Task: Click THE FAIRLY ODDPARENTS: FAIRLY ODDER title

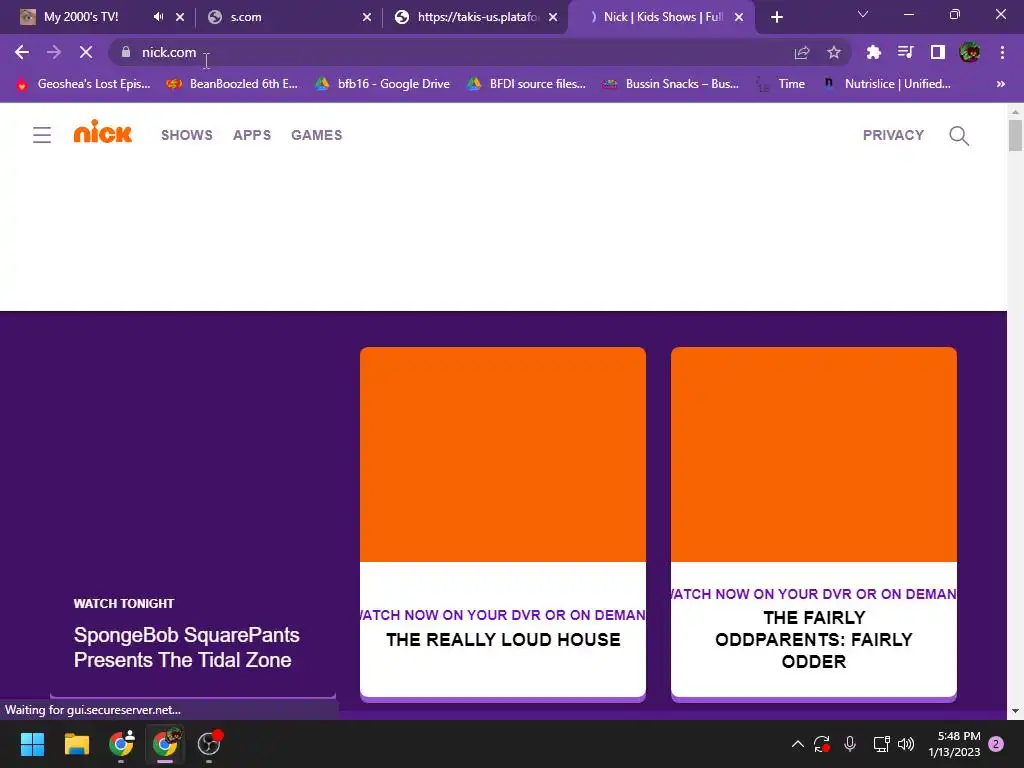Action: tap(814, 639)
